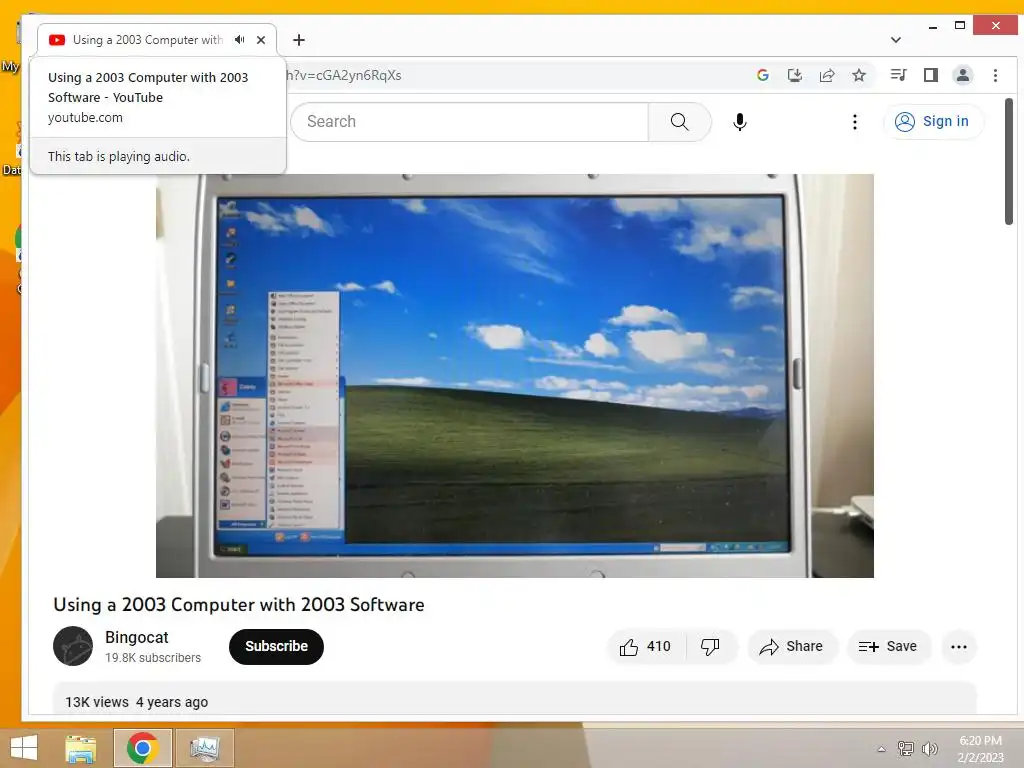1024x768 pixels.
Task: Open the taskbar clock showing 6:20 PM
Action: tap(980, 748)
